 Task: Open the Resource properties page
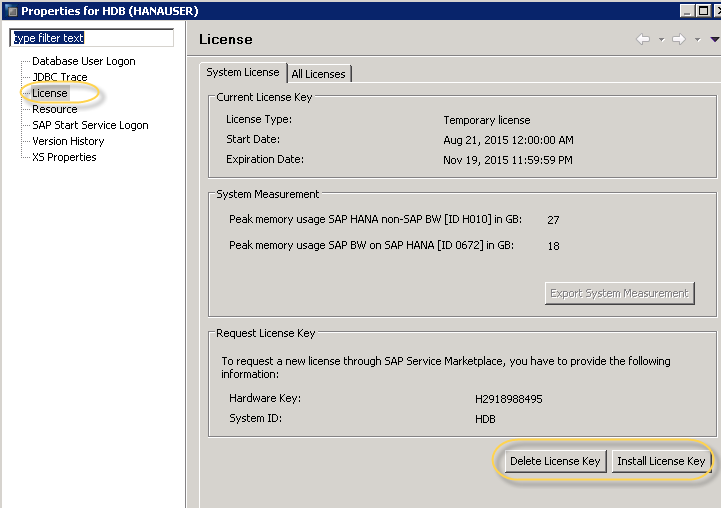click(54, 109)
